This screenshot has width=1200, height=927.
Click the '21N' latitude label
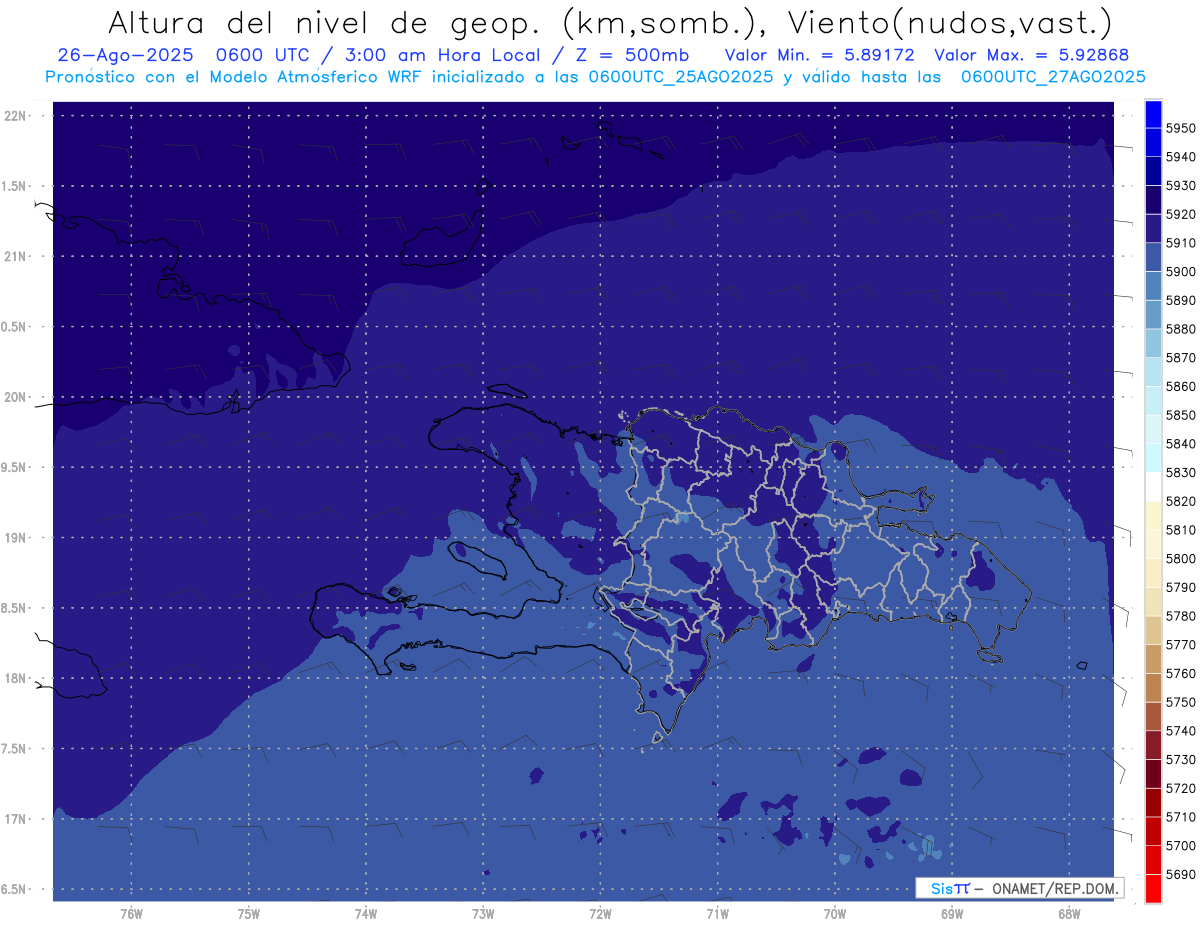click(15, 256)
